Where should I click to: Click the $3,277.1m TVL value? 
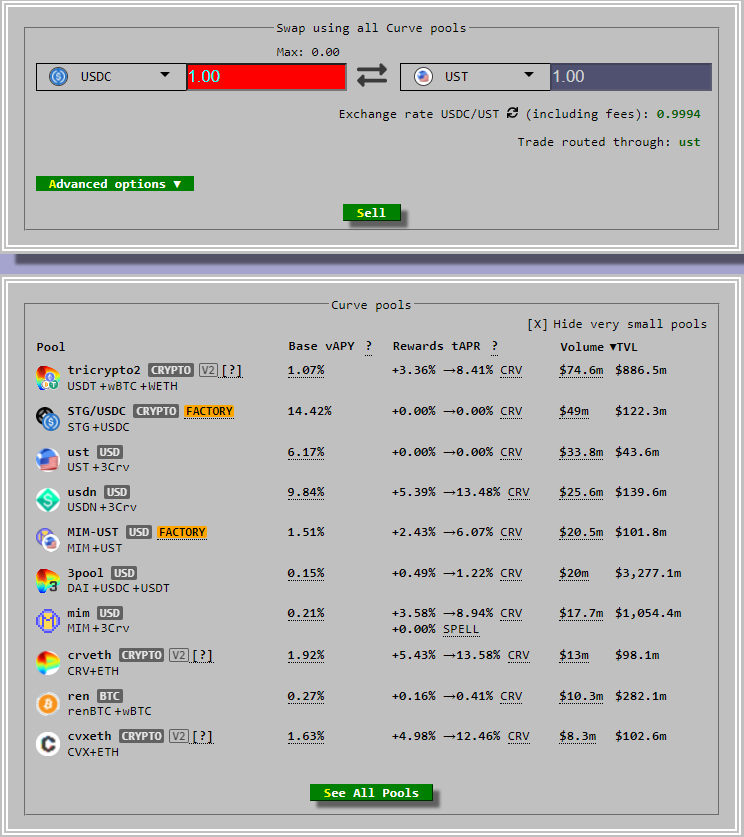coord(648,573)
